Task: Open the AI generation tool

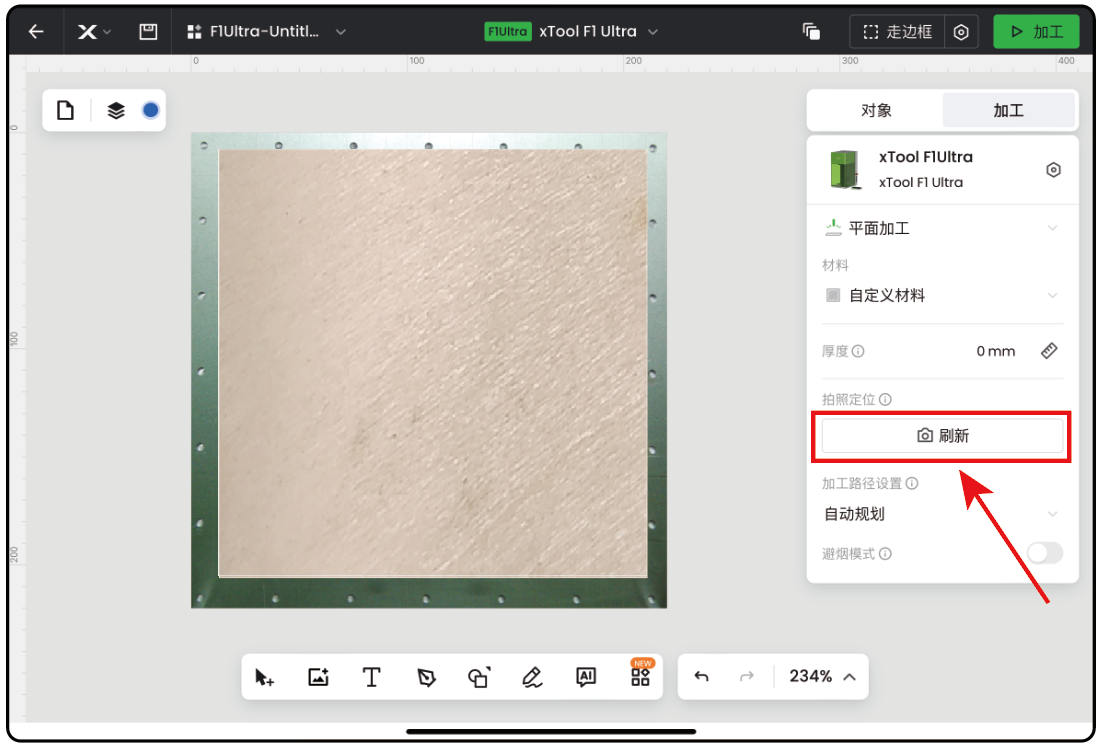Action: (585, 678)
